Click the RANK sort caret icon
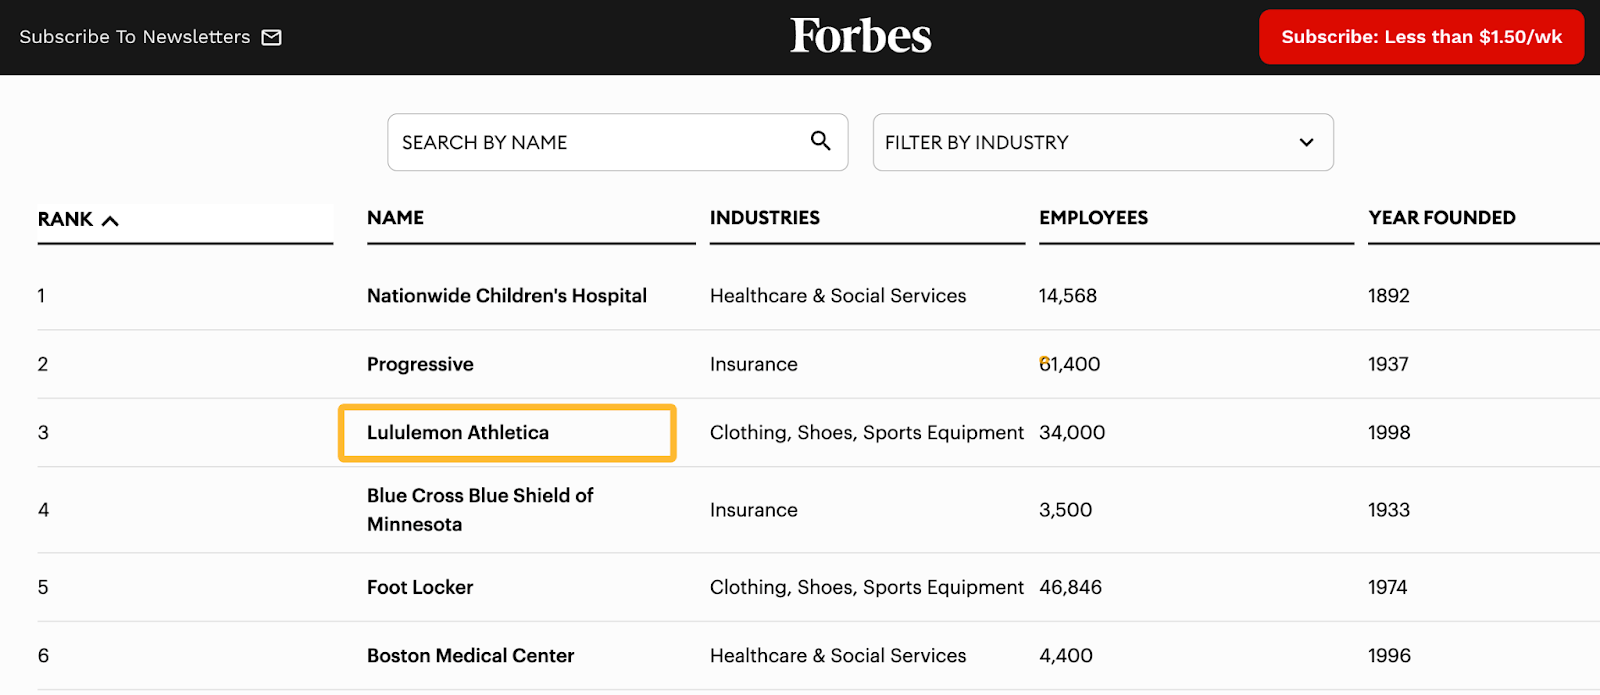 tap(111, 219)
